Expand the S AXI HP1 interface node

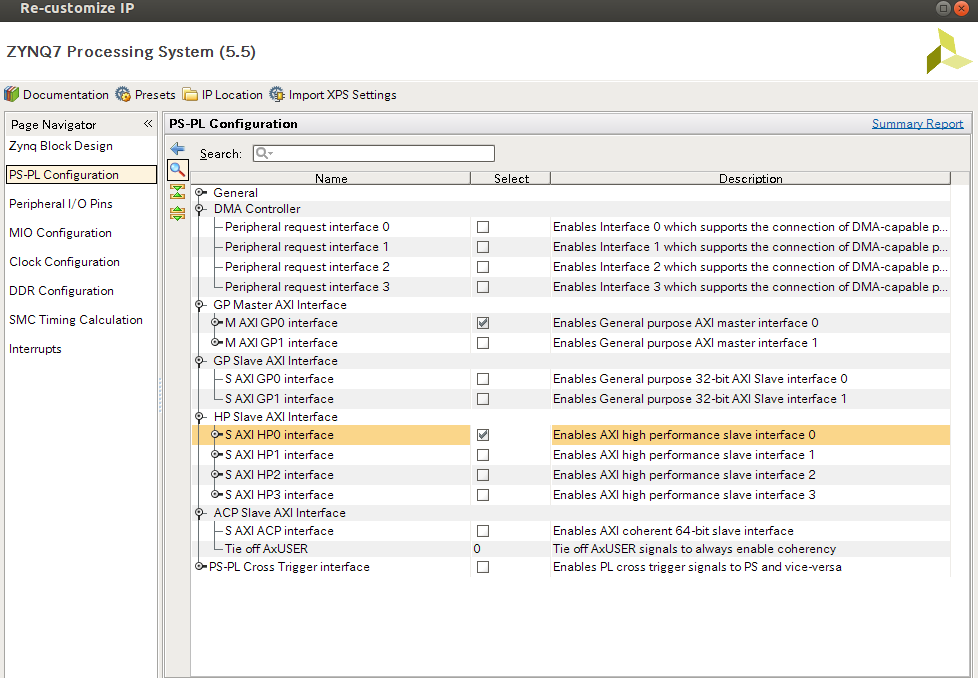[216, 455]
